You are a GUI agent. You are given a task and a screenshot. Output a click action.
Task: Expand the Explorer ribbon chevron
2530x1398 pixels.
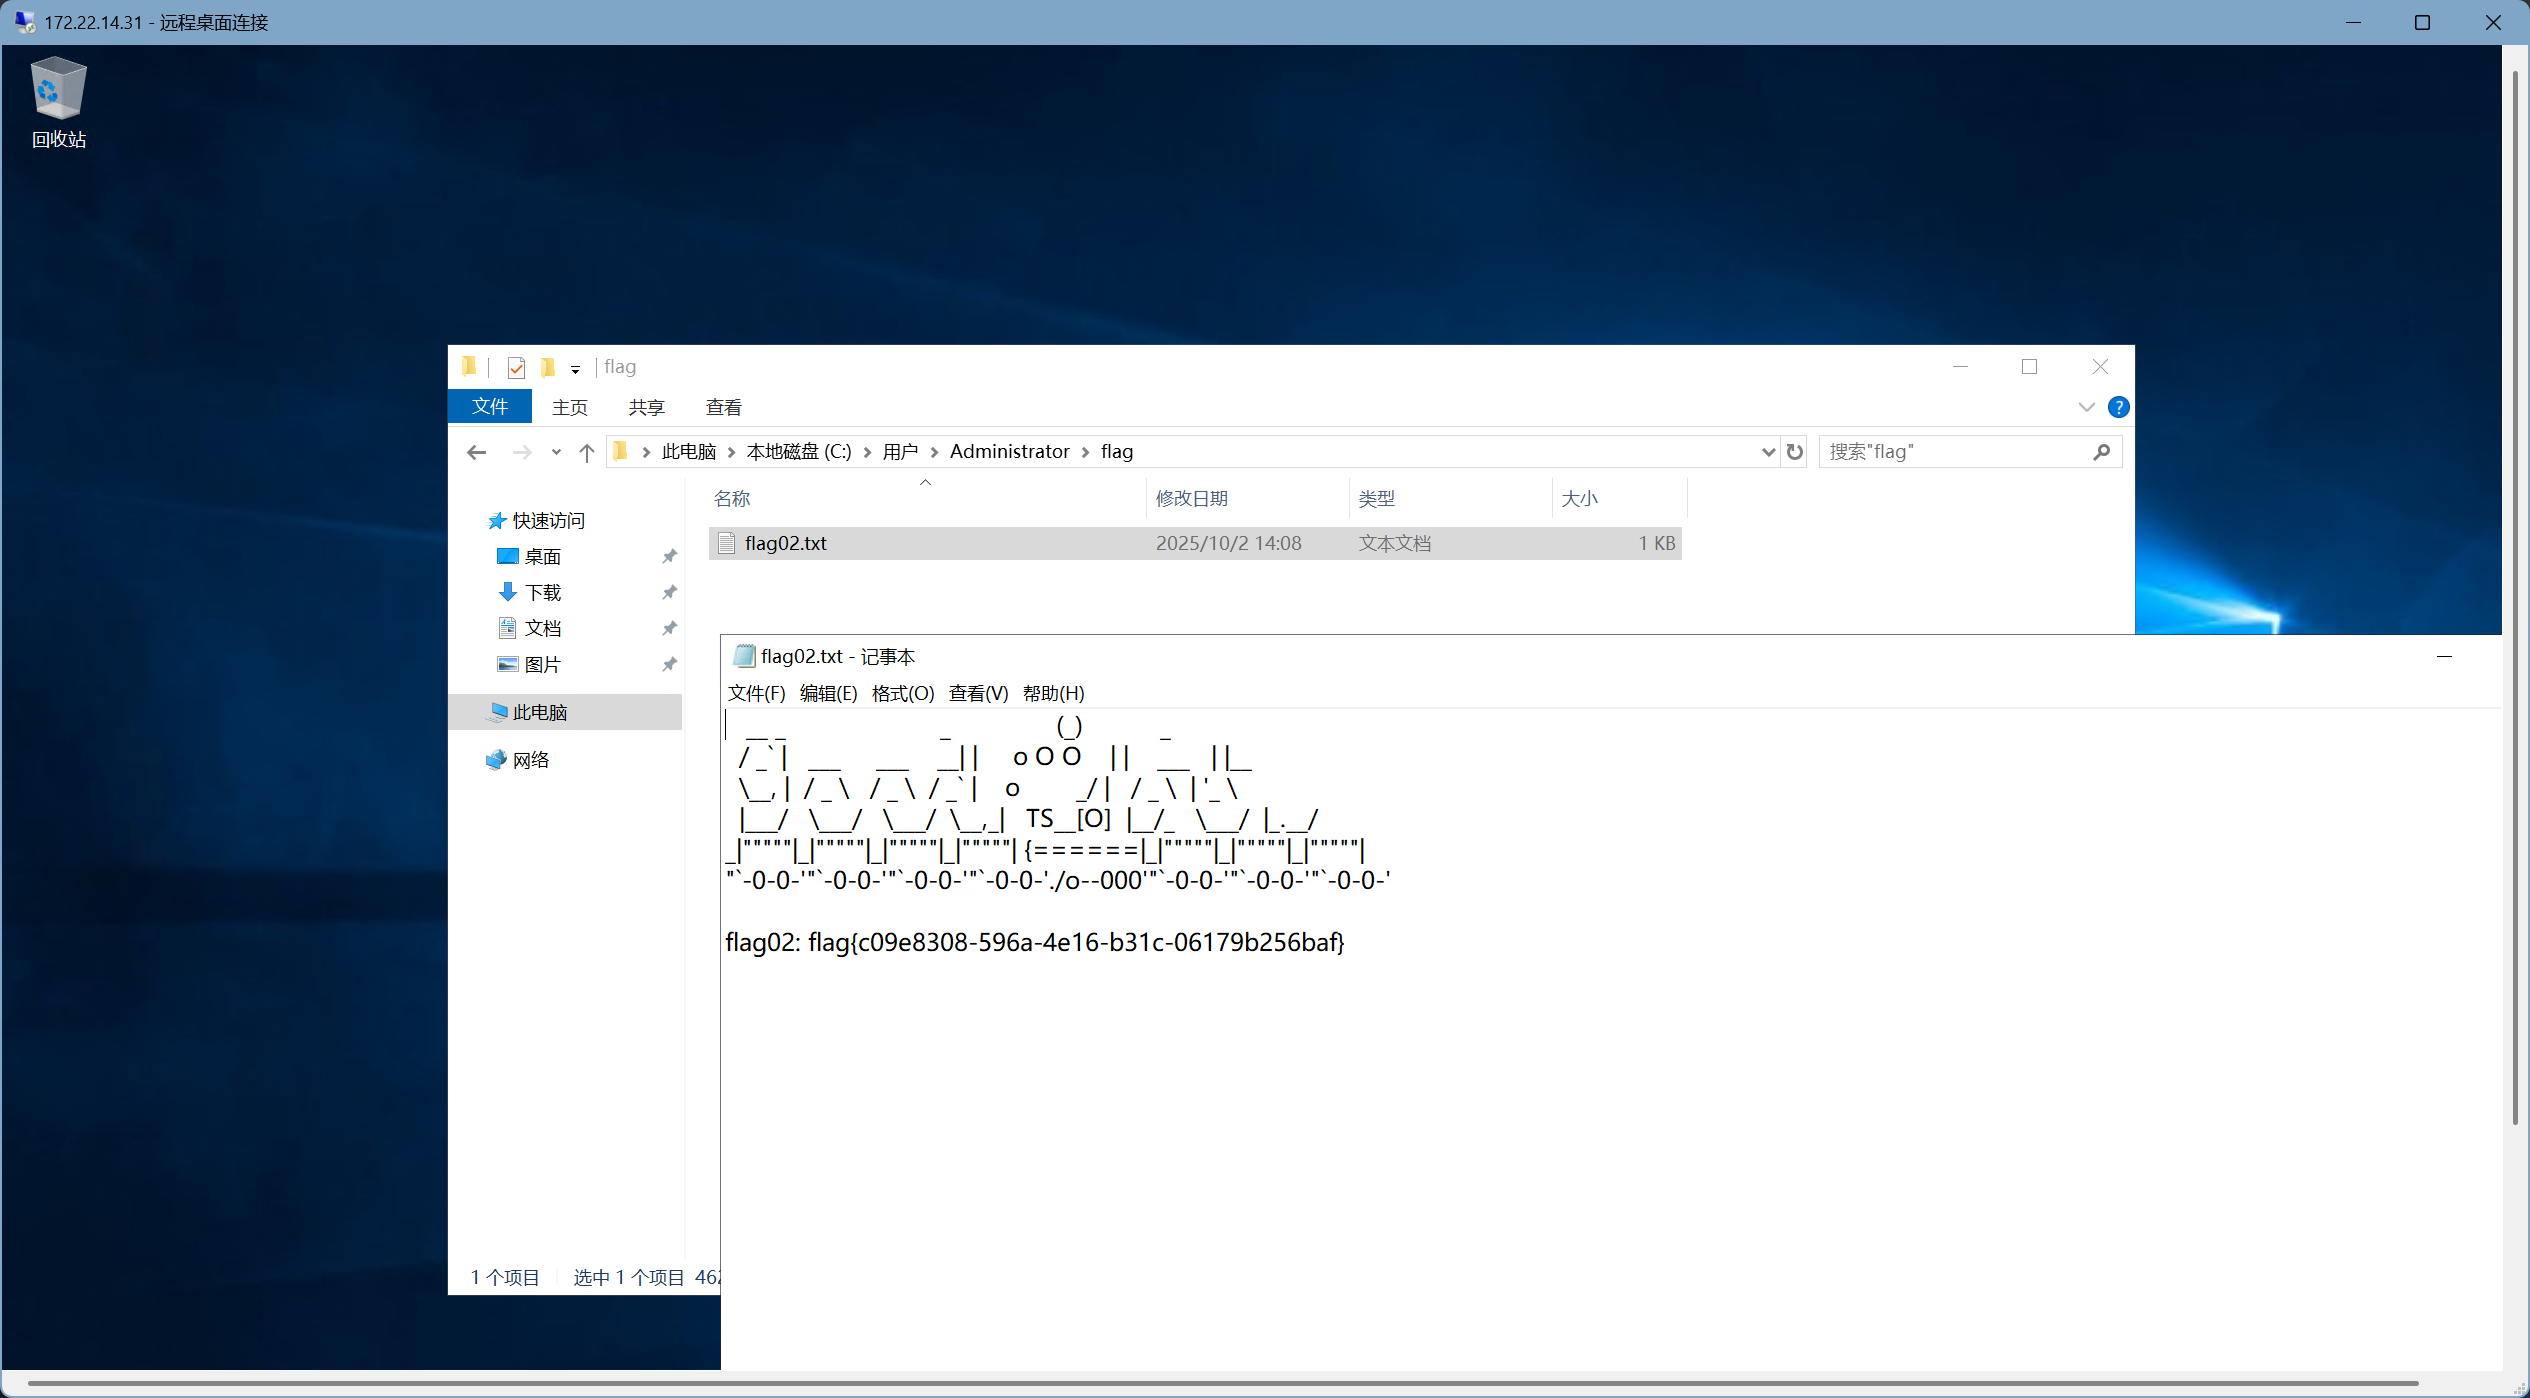[x=2086, y=407]
